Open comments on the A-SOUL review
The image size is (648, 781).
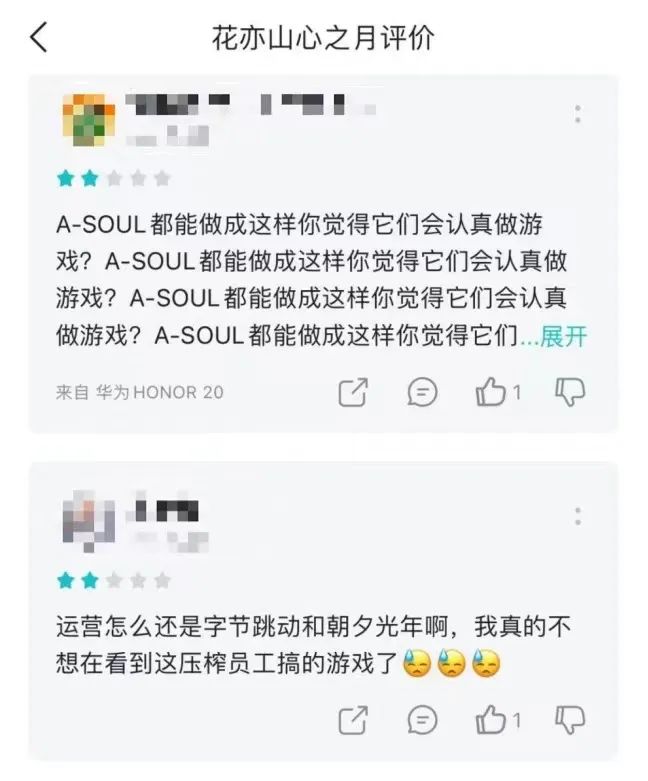(422, 392)
